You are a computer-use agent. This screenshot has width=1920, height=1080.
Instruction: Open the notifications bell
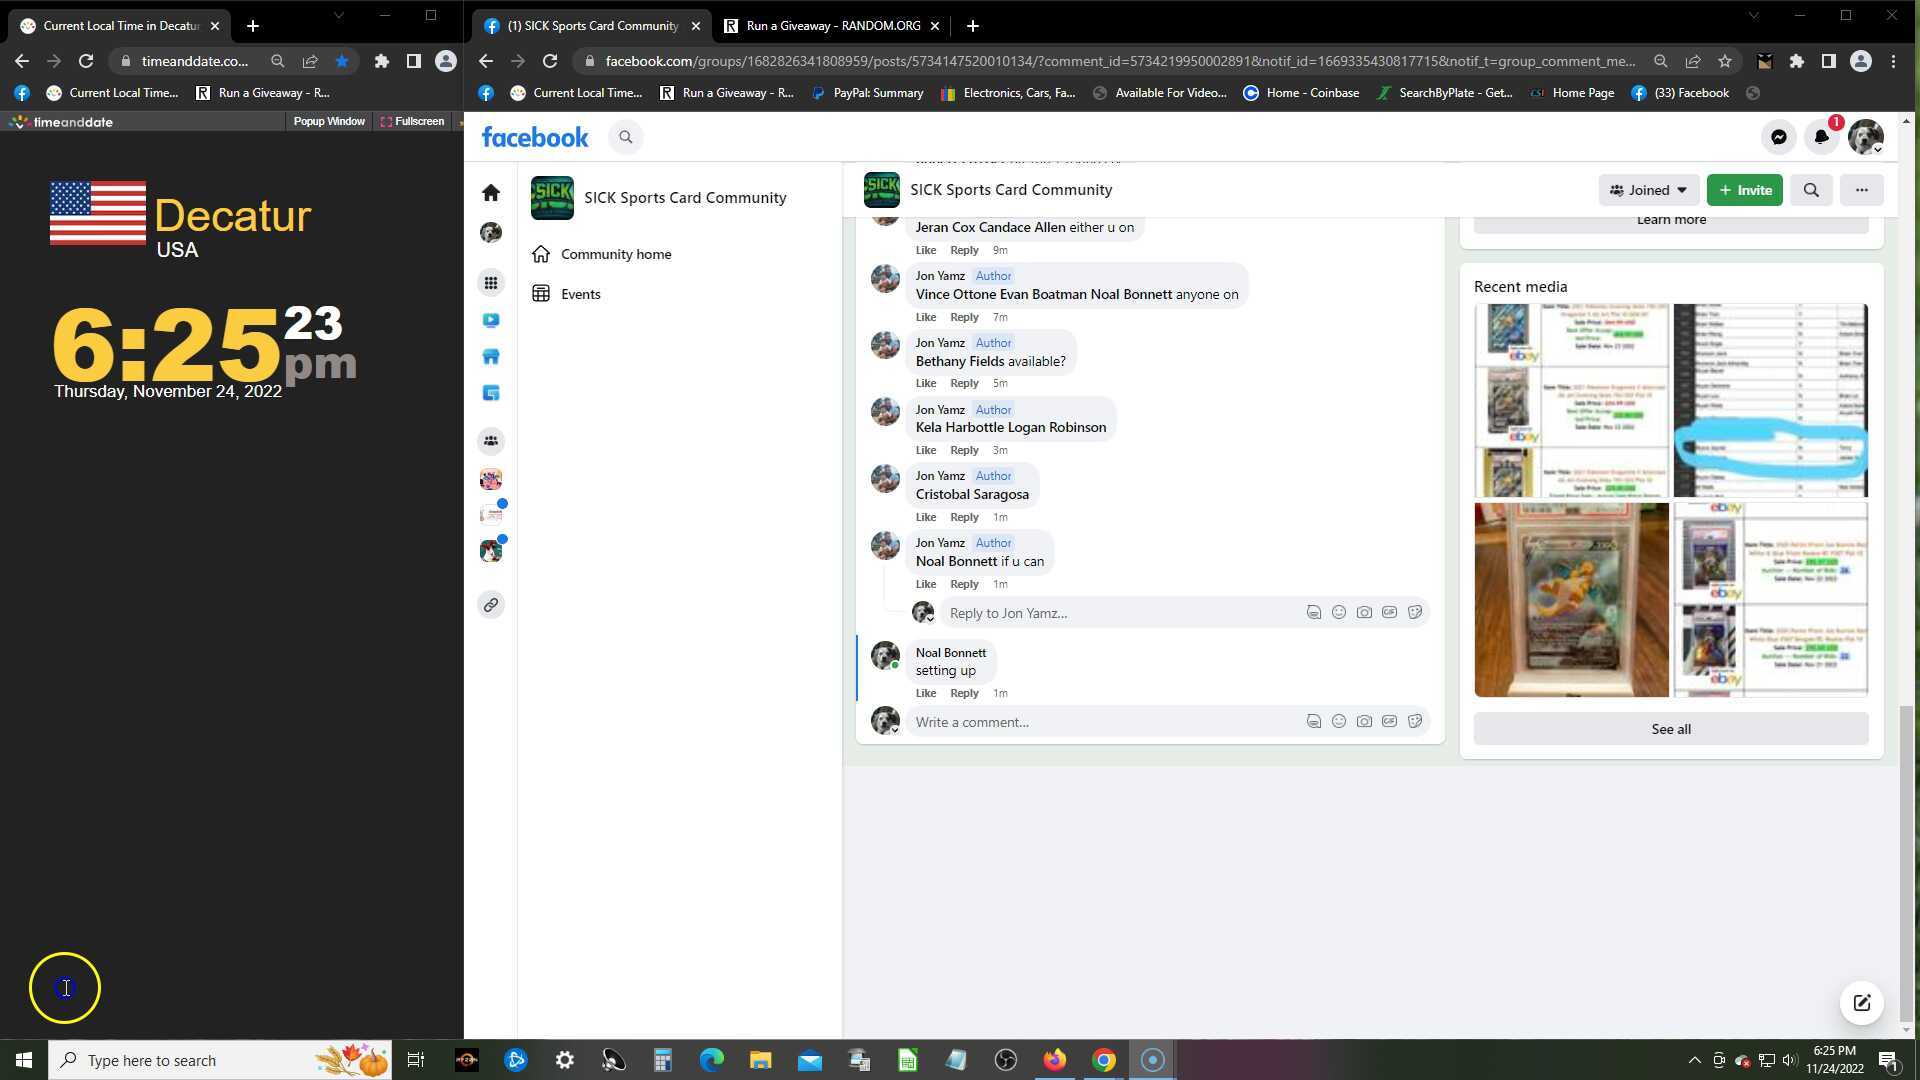point(1821,137)
